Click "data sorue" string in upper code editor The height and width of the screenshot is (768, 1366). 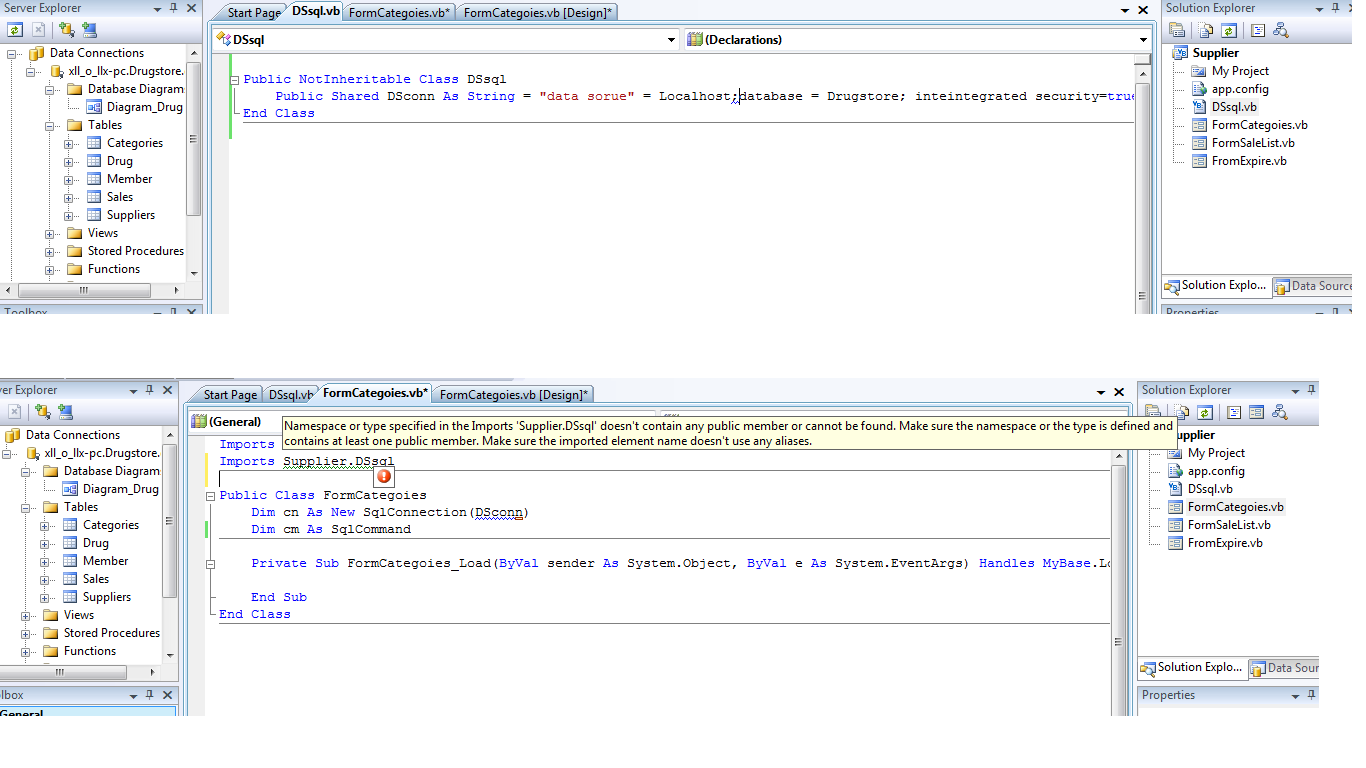coord(586,97)
